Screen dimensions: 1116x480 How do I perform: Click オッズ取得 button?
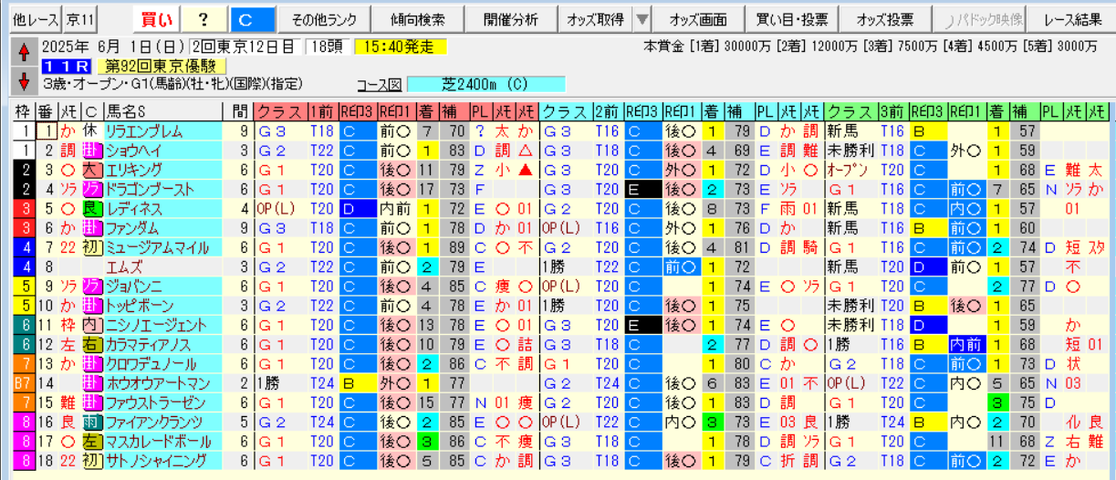595,20
